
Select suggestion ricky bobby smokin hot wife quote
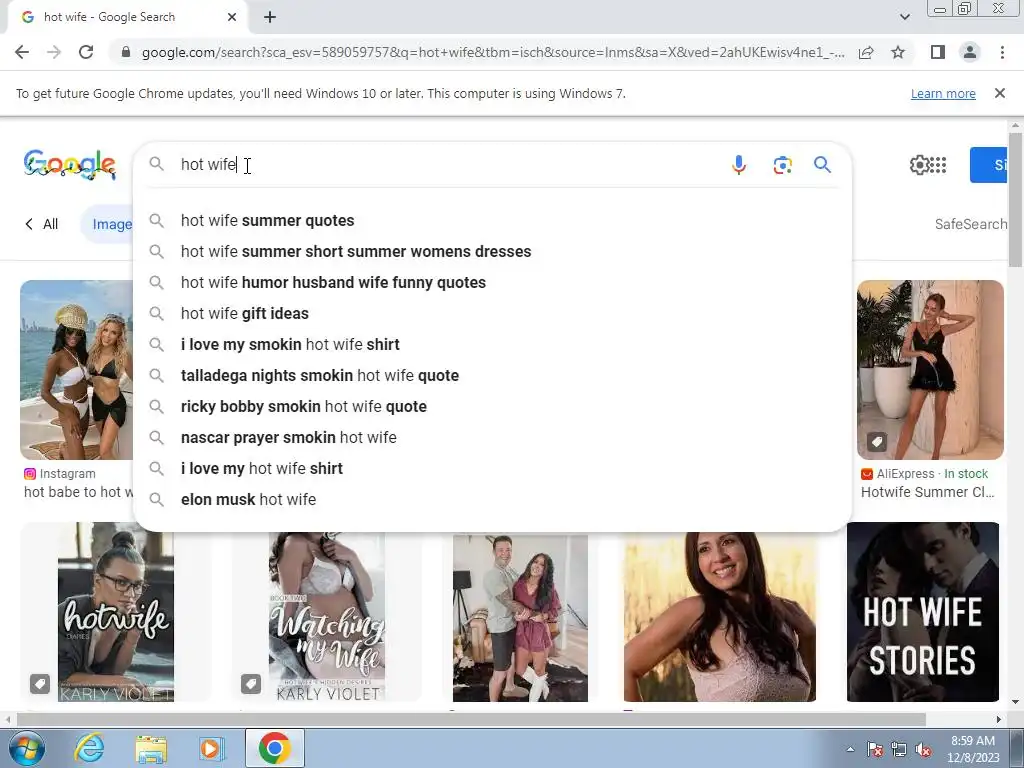click(492, 406)
